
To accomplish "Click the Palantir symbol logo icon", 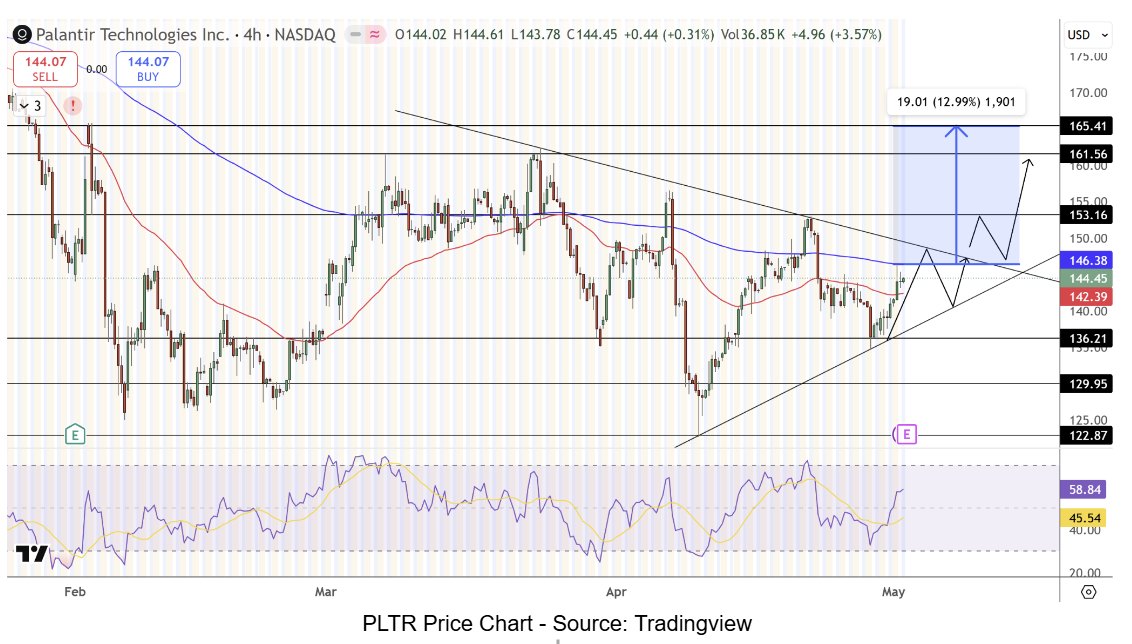I will (22, 34).
